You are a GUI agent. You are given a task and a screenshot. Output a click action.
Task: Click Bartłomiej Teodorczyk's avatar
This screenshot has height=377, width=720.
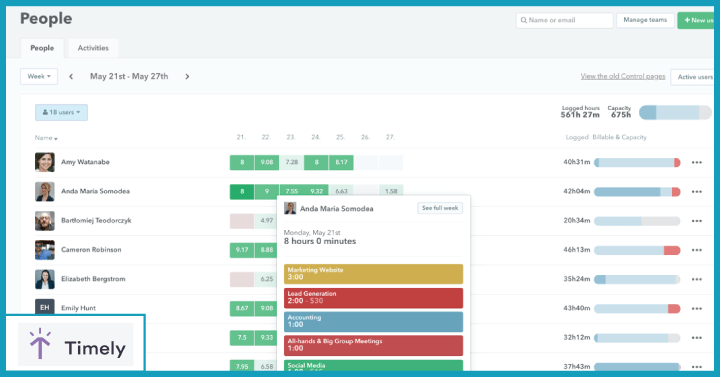click(x=45, y=221)
